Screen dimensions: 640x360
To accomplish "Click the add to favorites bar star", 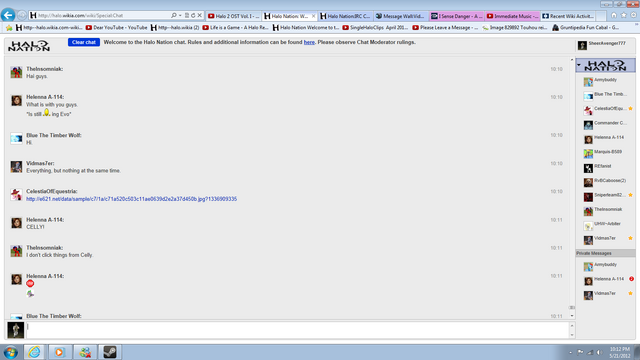I will (x=9, y=28).
